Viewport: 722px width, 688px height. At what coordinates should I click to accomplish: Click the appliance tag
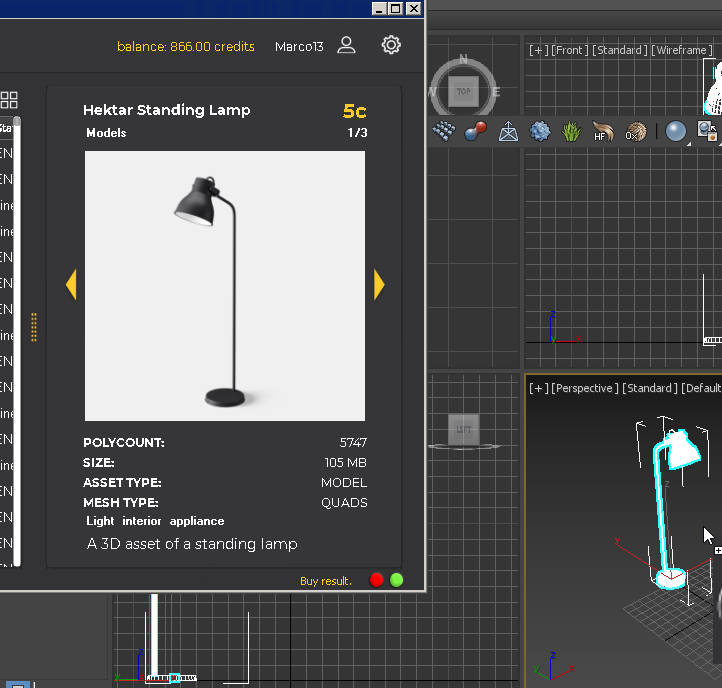[197, 521]
